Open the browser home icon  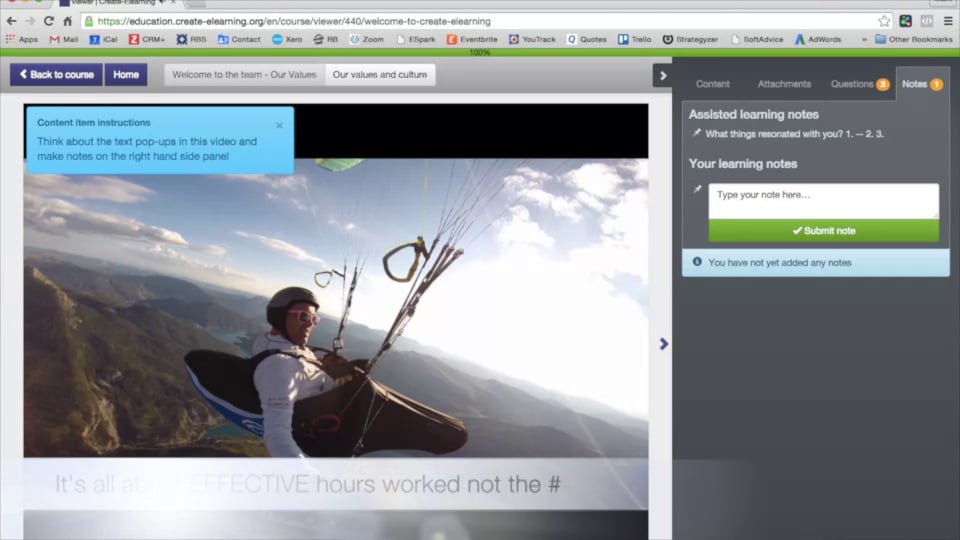(x=68, y=21)
